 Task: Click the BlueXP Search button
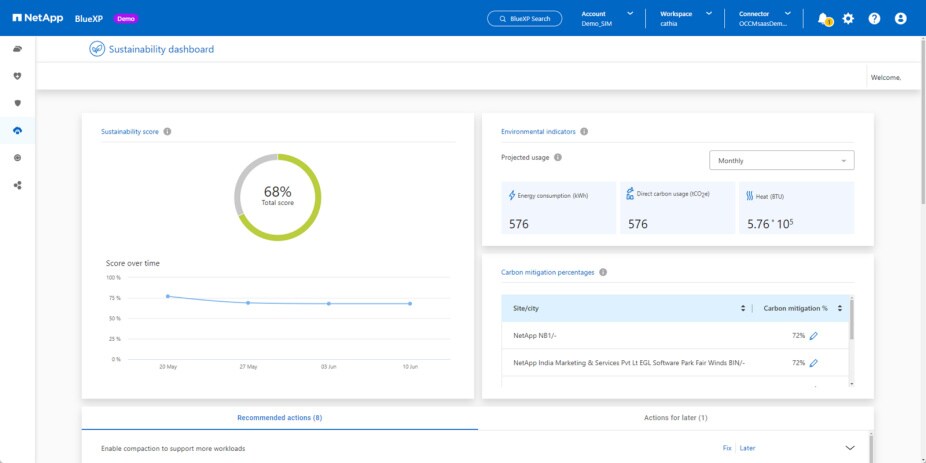(524, 18)
